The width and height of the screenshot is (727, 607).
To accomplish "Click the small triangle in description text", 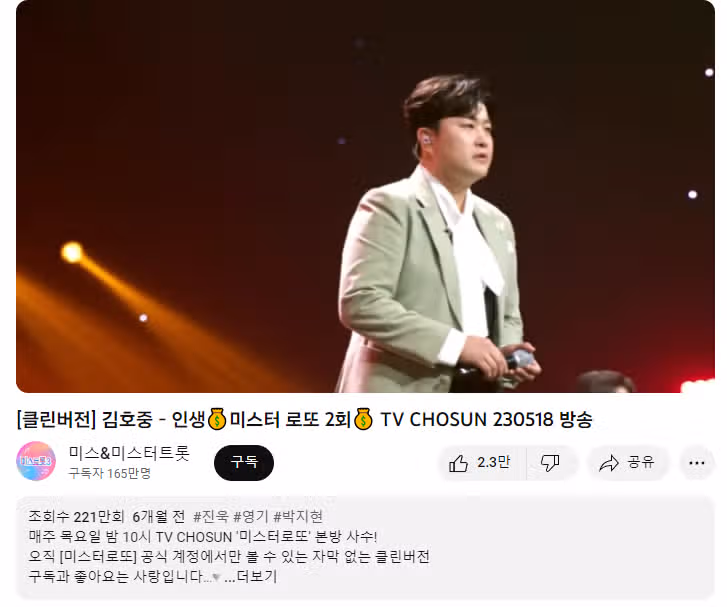I will [216, 578].
